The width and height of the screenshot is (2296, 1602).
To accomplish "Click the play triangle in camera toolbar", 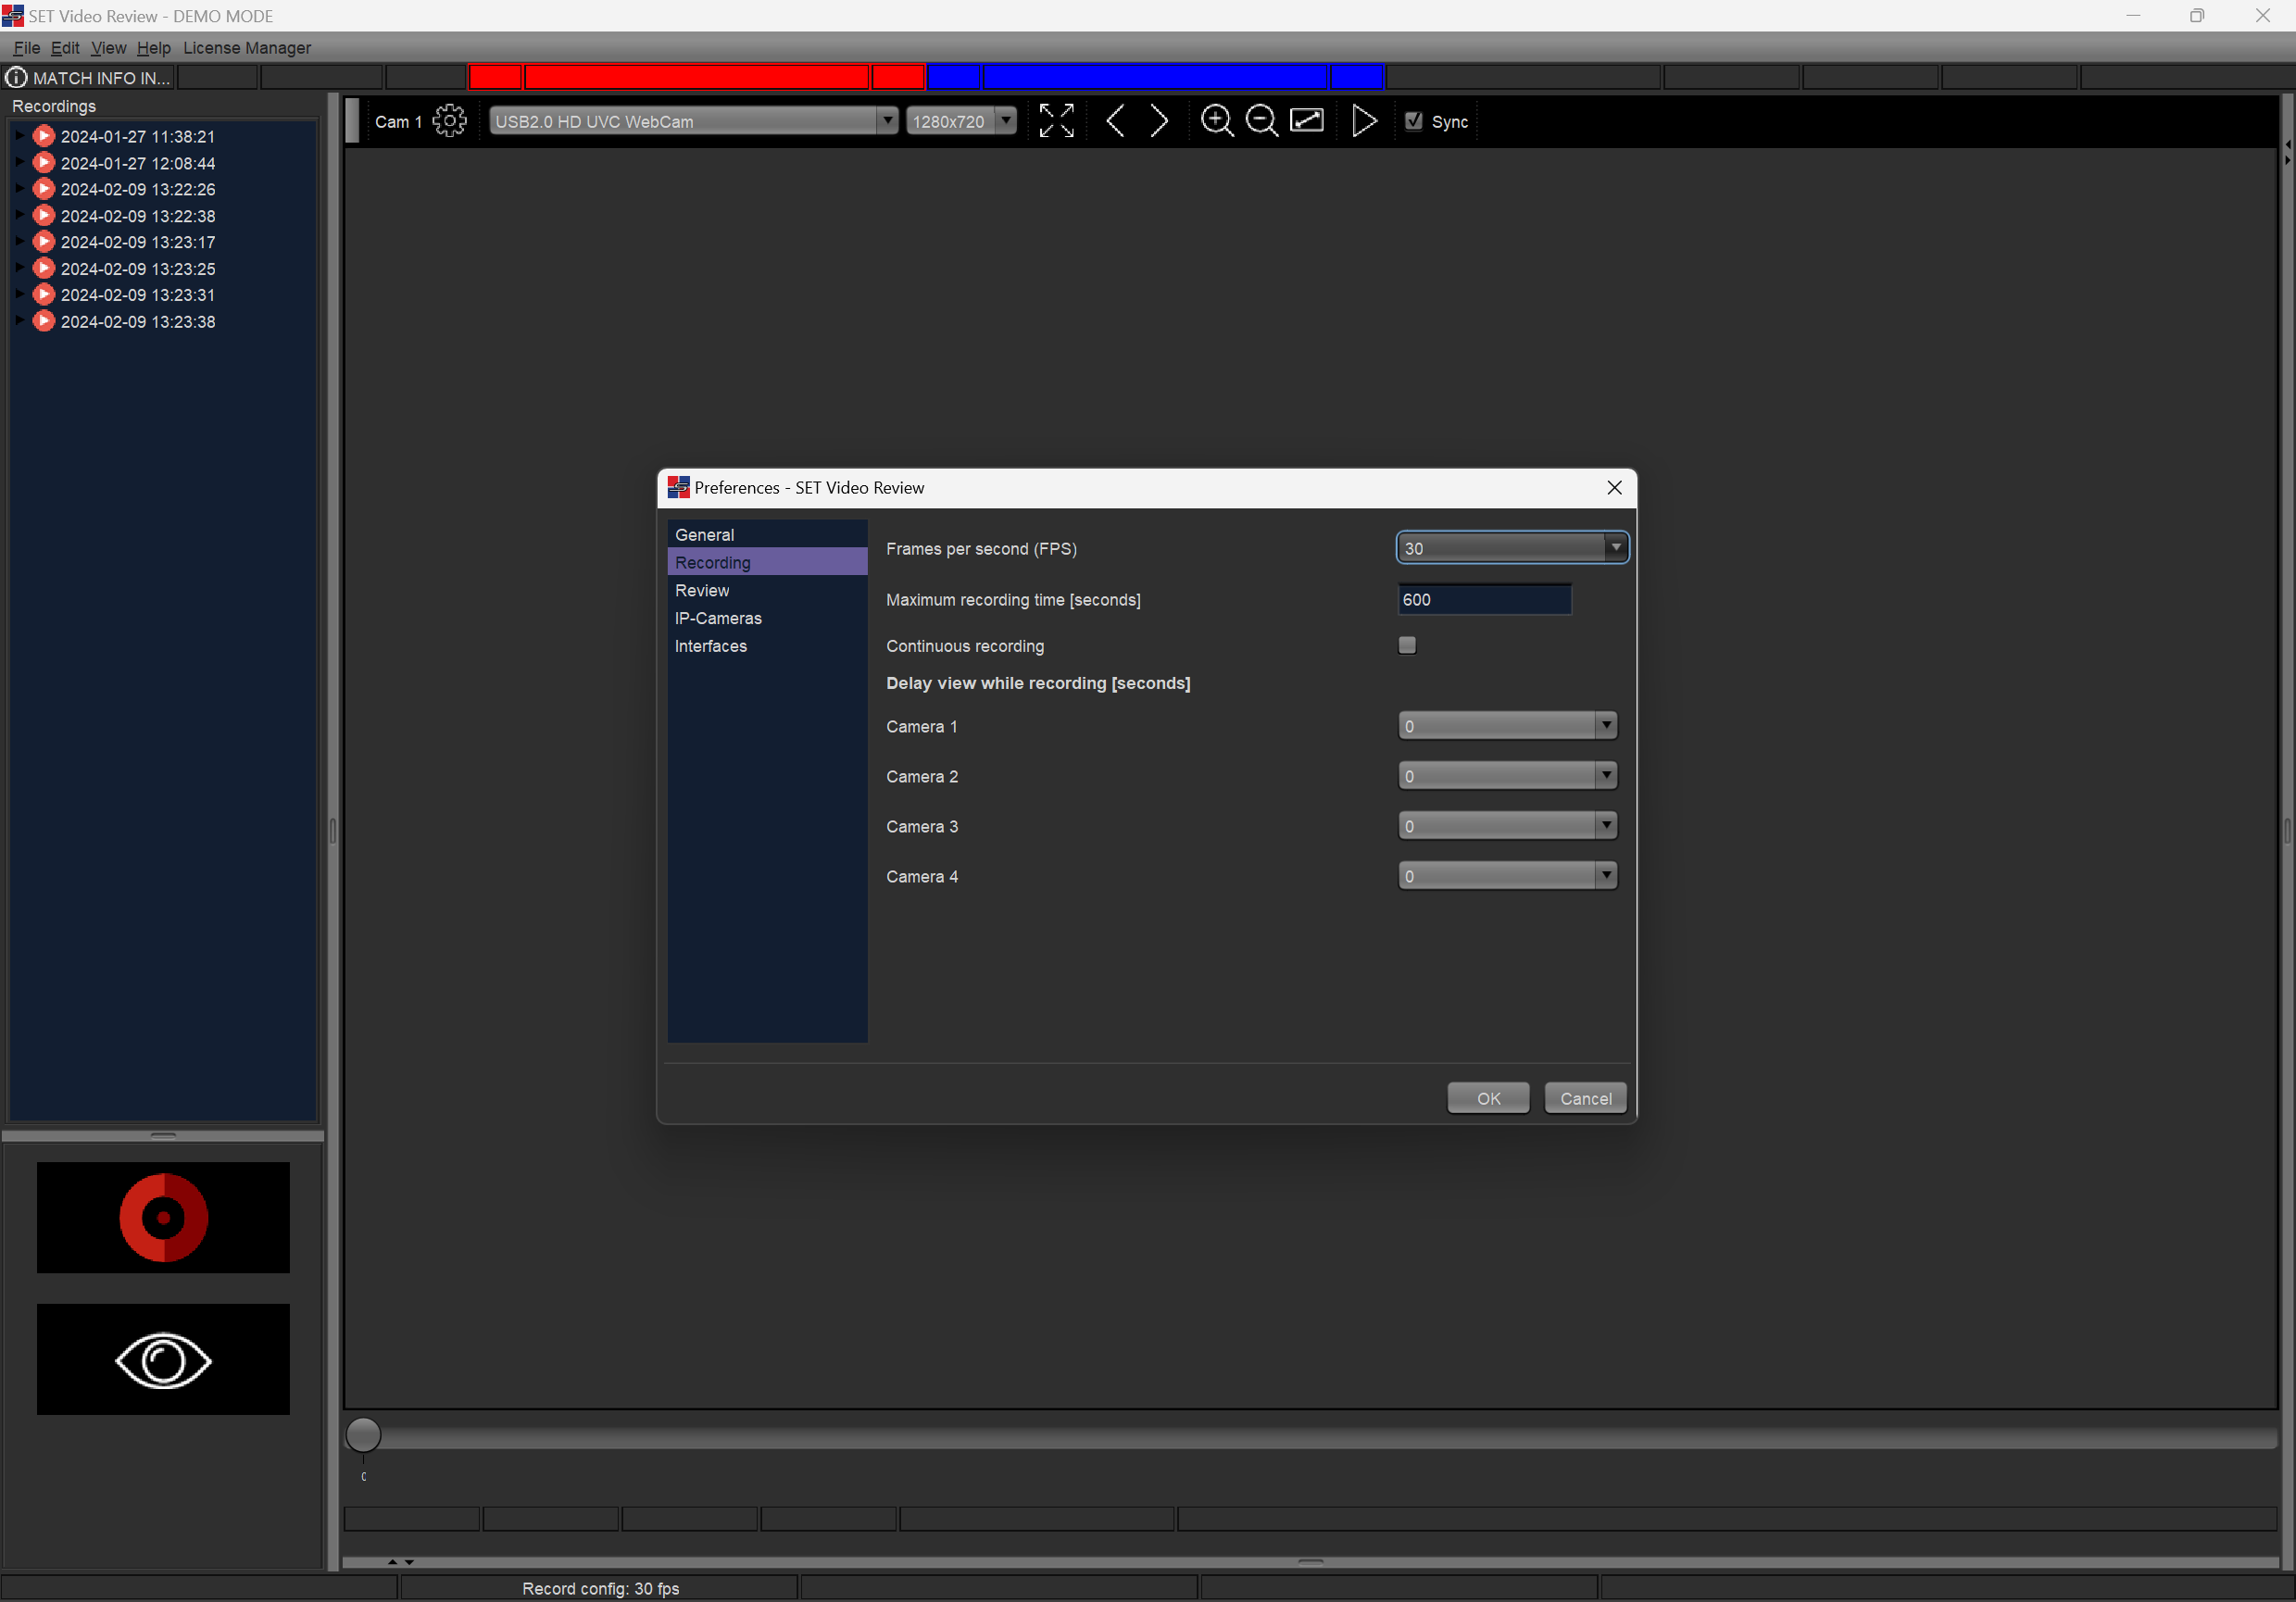I will (x=1363, y=121).
